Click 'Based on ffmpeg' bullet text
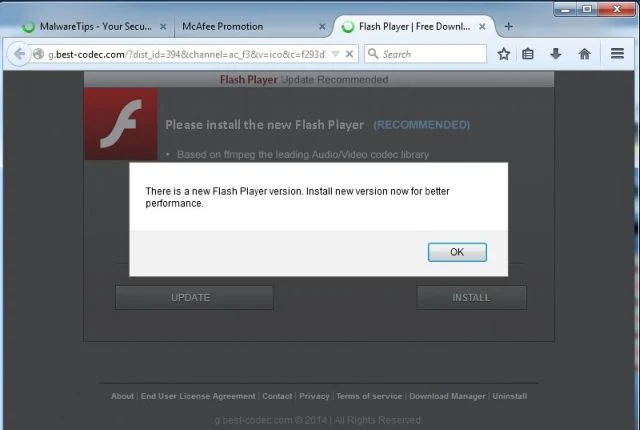This screenshot has width=640, height=430. coord(303,155)
